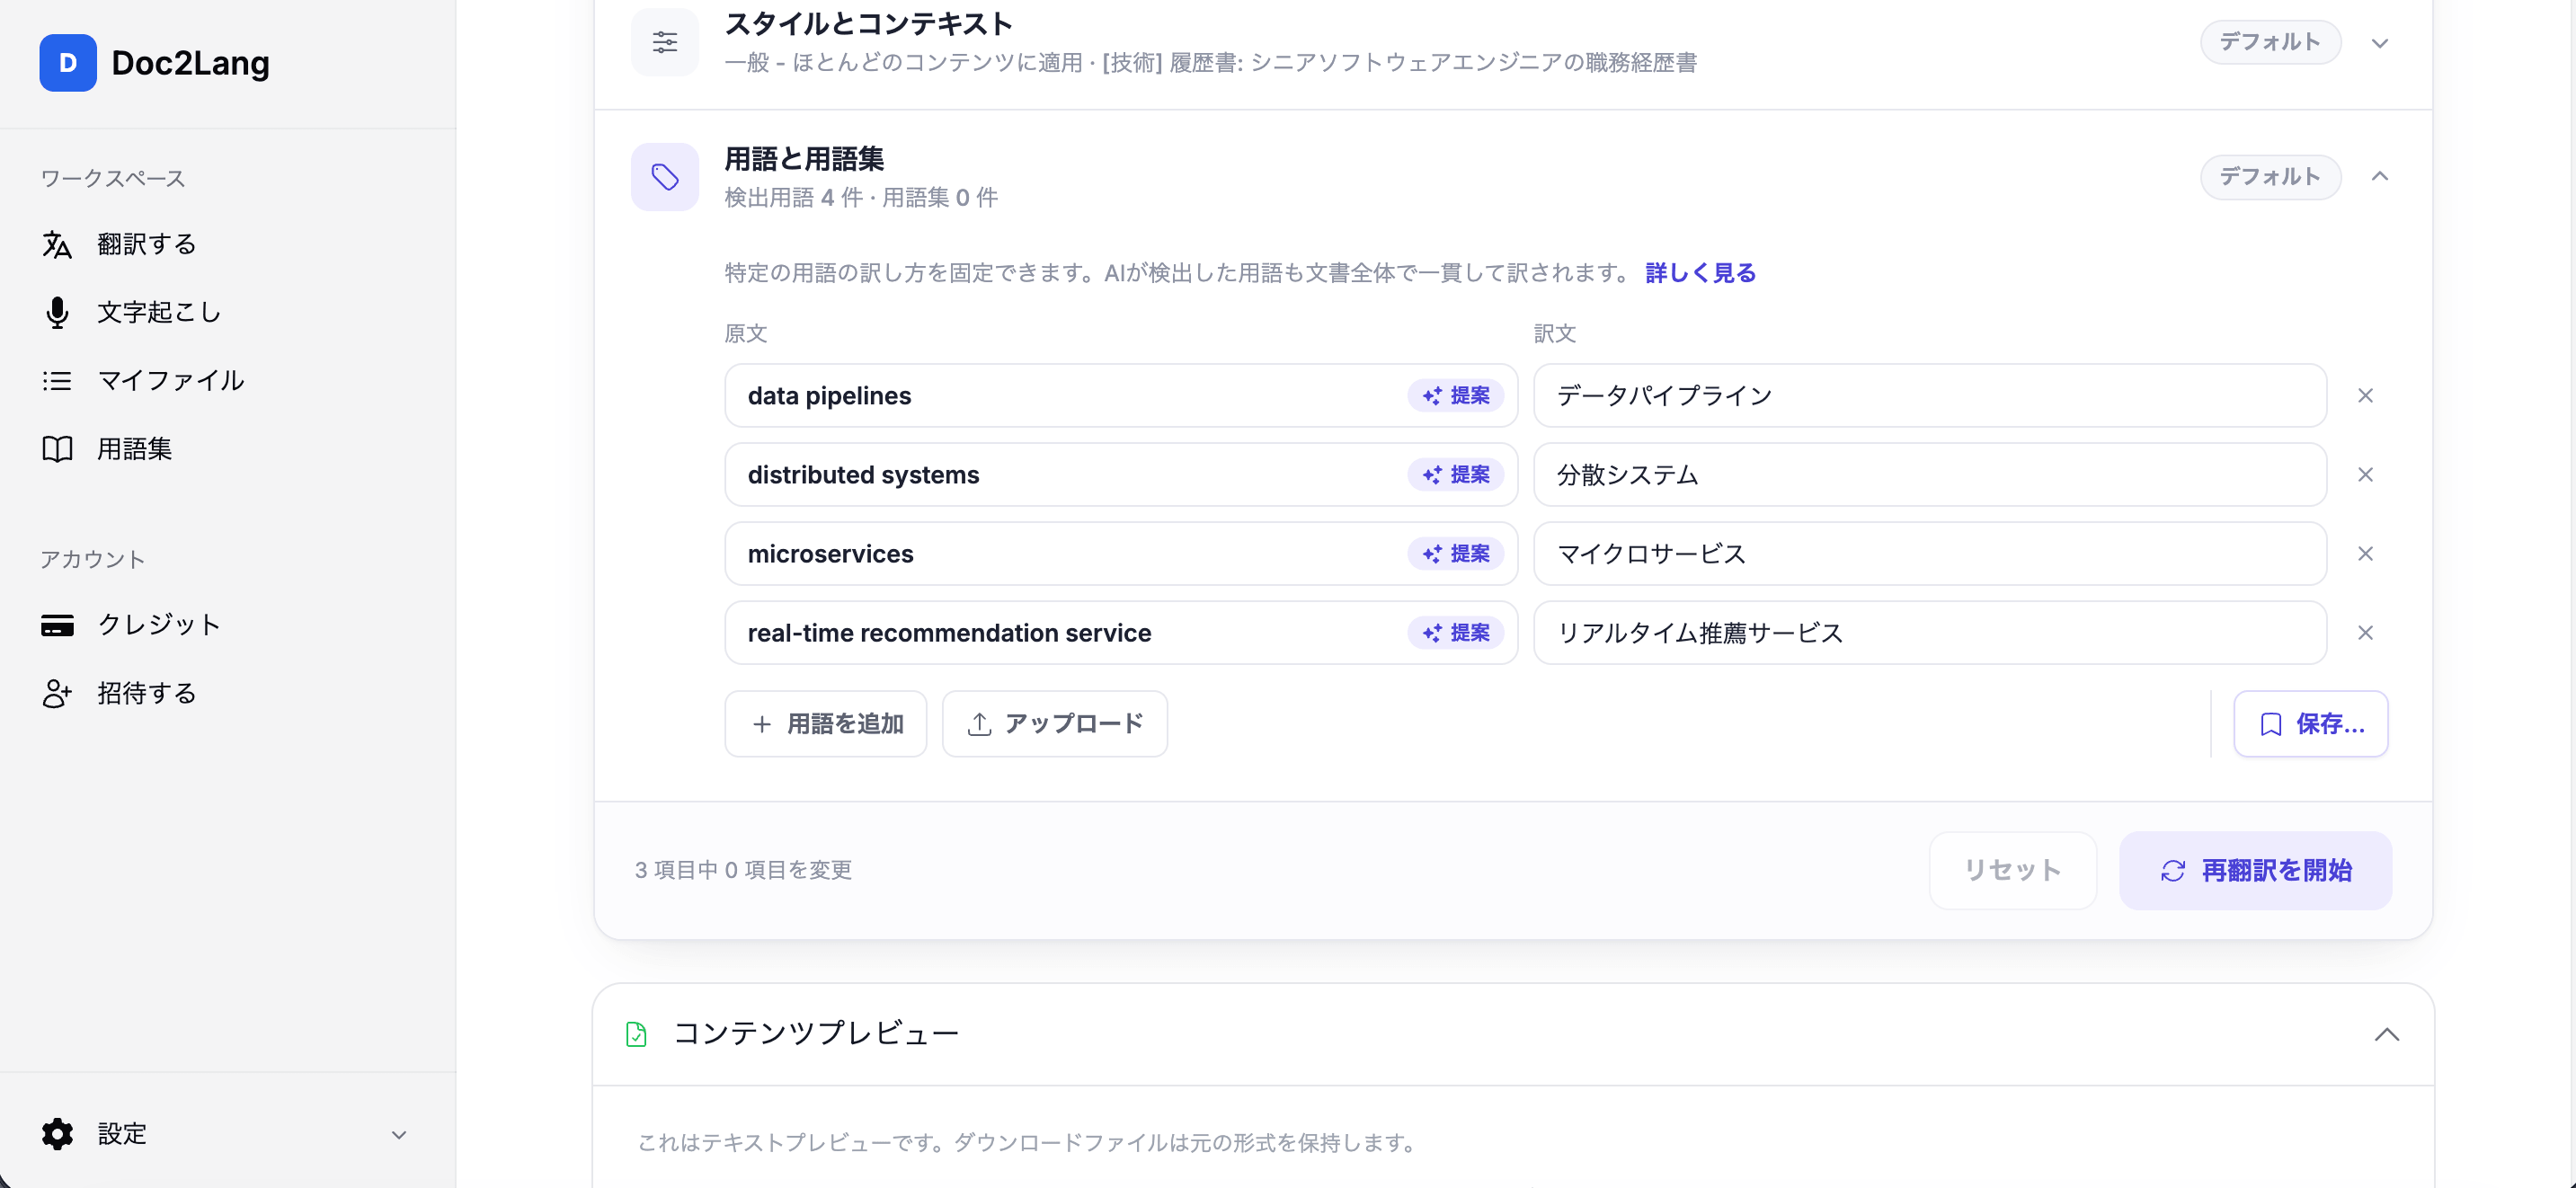This screenshot has width=2576, height=1188.
Task: Expand the 設定 chevron in the sidebar
Action: [x=399, y=1134]
